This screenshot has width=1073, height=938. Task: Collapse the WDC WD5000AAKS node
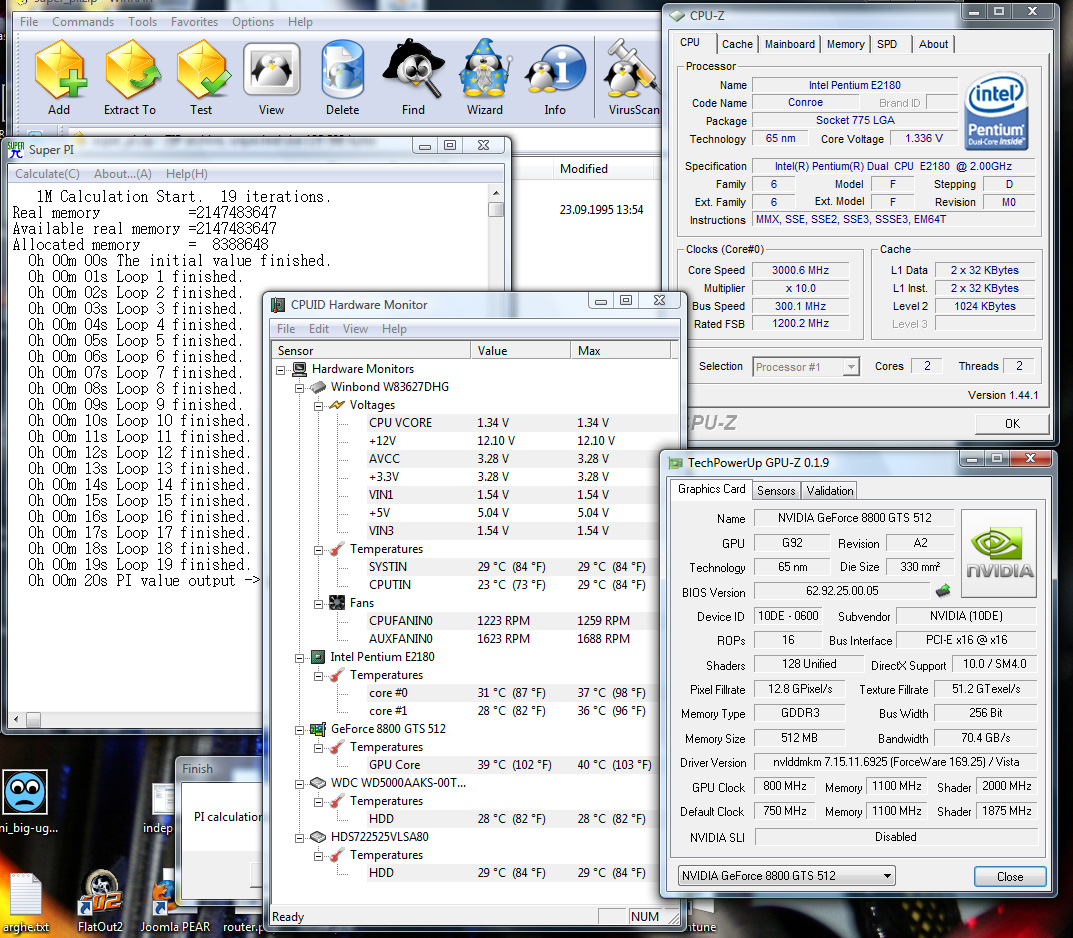(299, 784)
